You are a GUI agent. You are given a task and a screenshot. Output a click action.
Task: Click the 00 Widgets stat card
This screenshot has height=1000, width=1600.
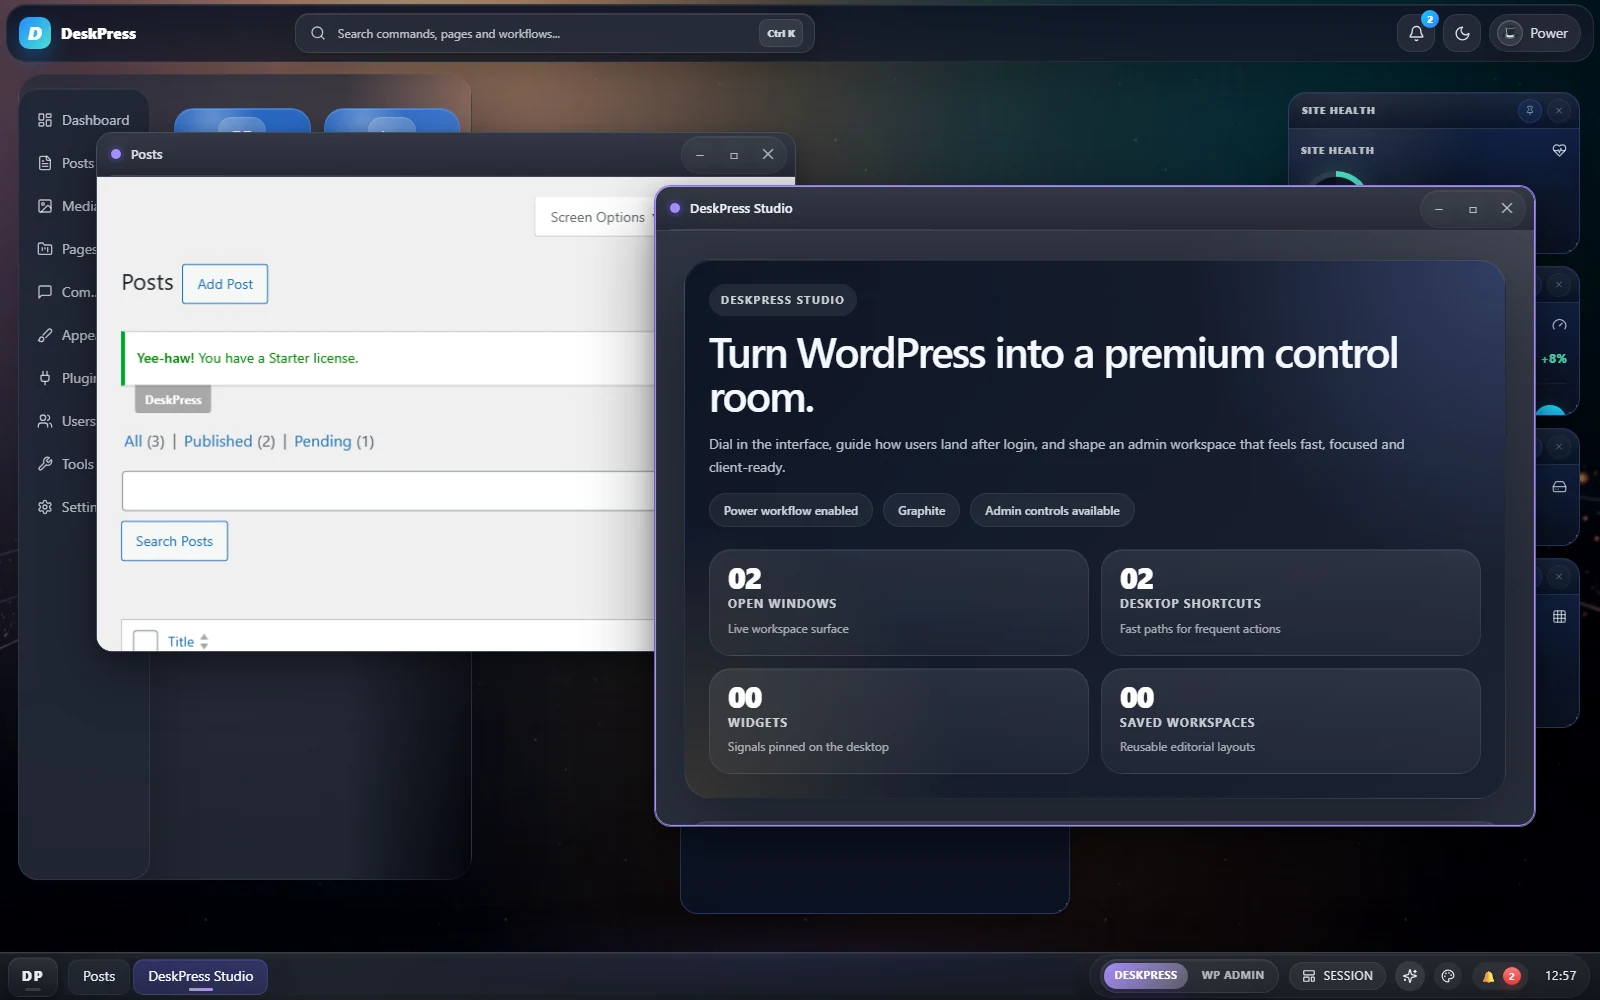pos(899,721)
